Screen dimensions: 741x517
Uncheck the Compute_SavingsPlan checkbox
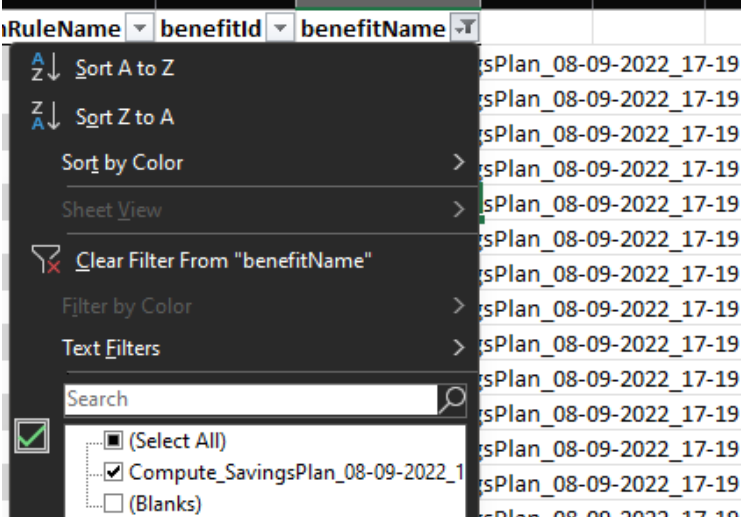[113, 472]
